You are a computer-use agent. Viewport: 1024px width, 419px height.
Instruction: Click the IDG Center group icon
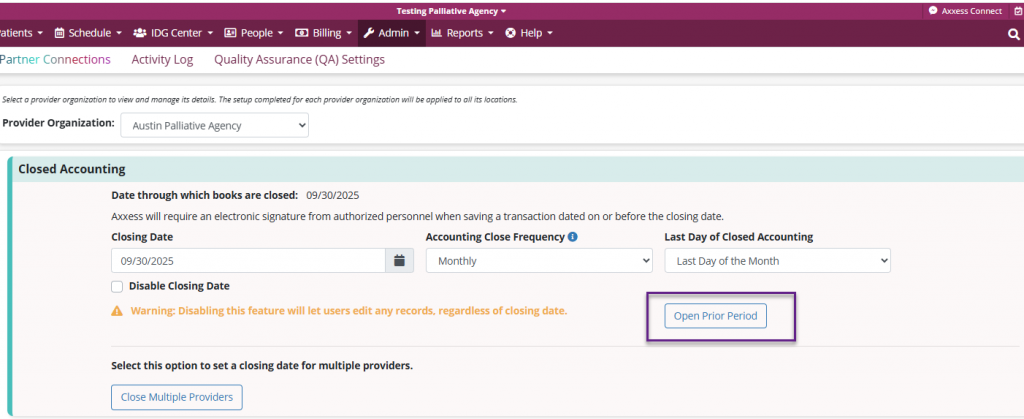139,33
